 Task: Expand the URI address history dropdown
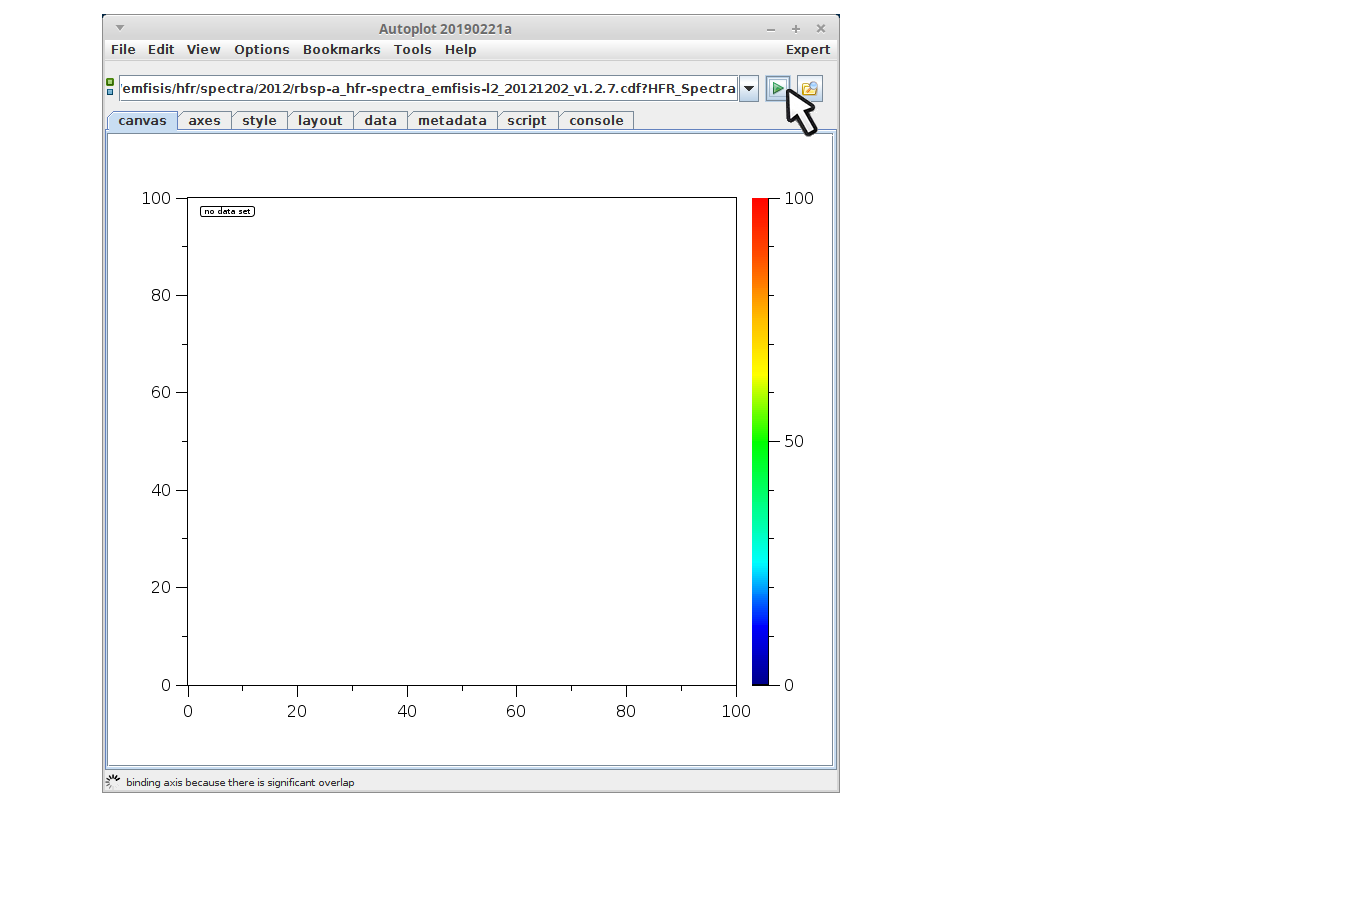pos(749,89)
